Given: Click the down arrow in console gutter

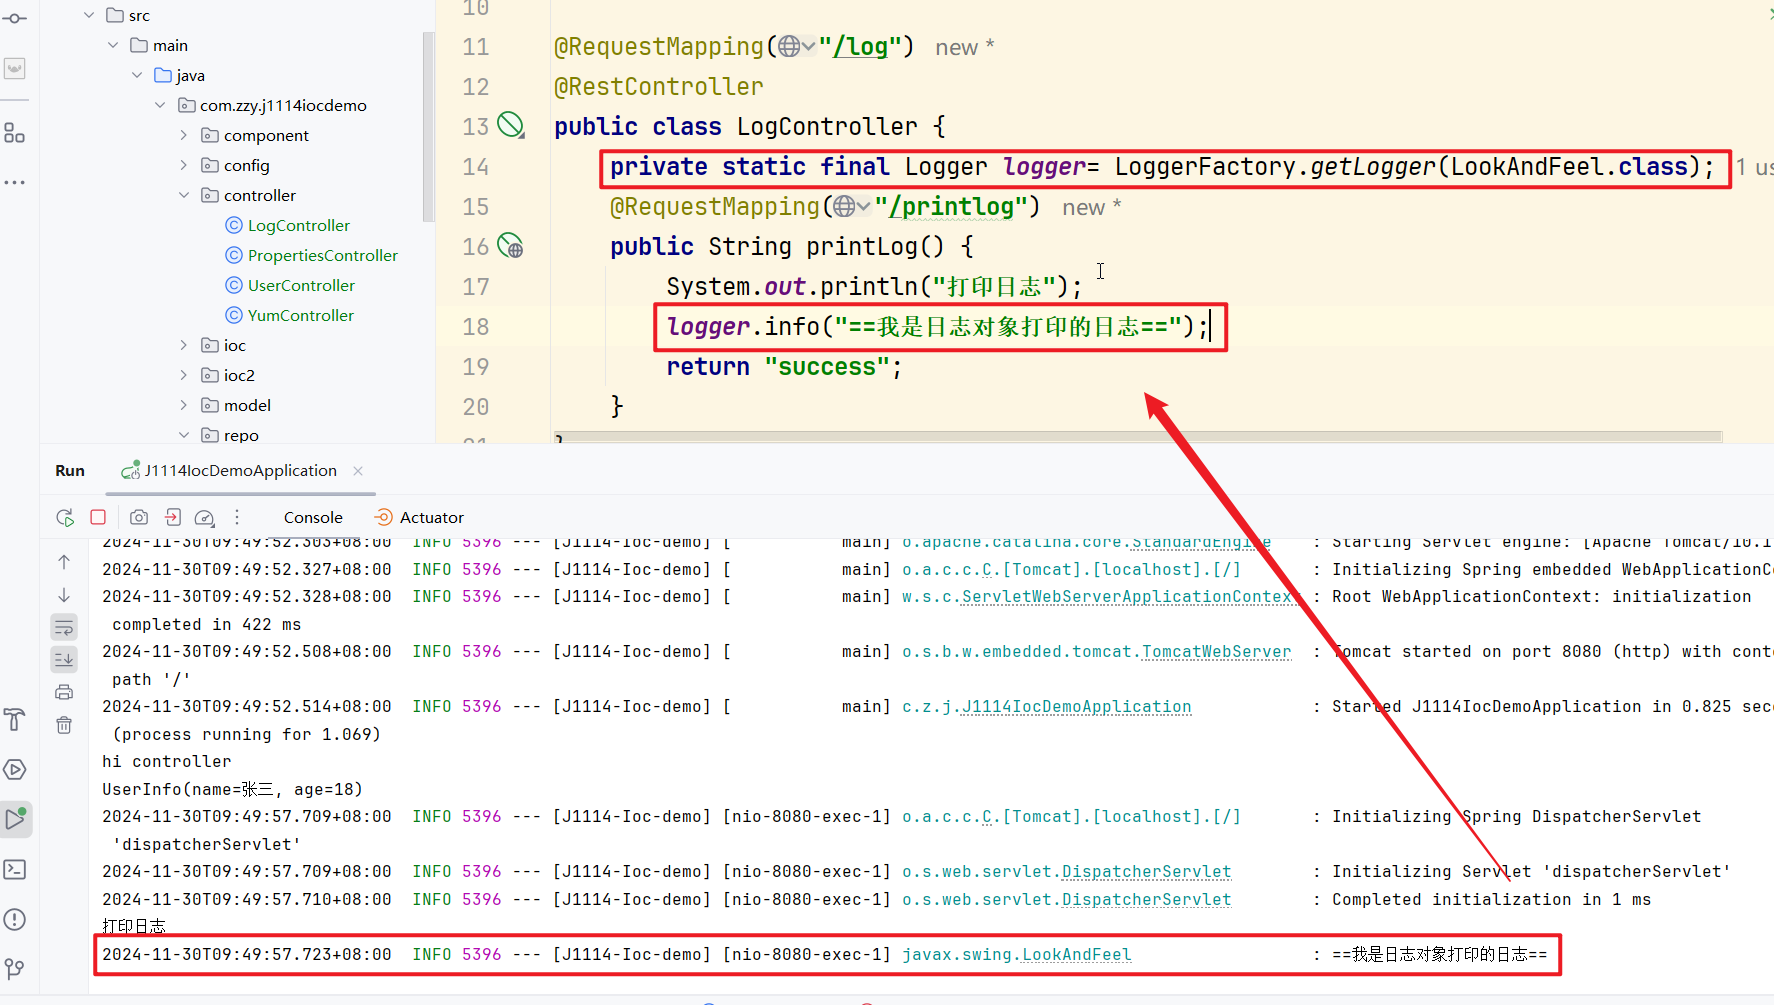Looking at the screenshot, I should click(x=64, y=594).
